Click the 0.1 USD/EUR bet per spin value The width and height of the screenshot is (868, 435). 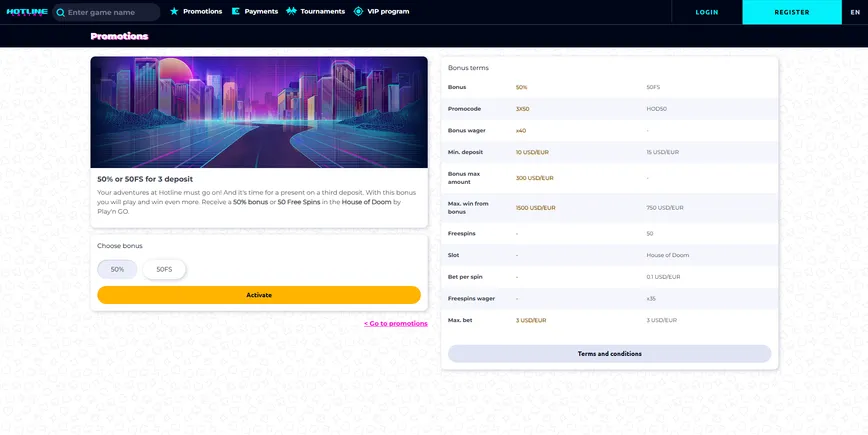click(x=663, y=277)
